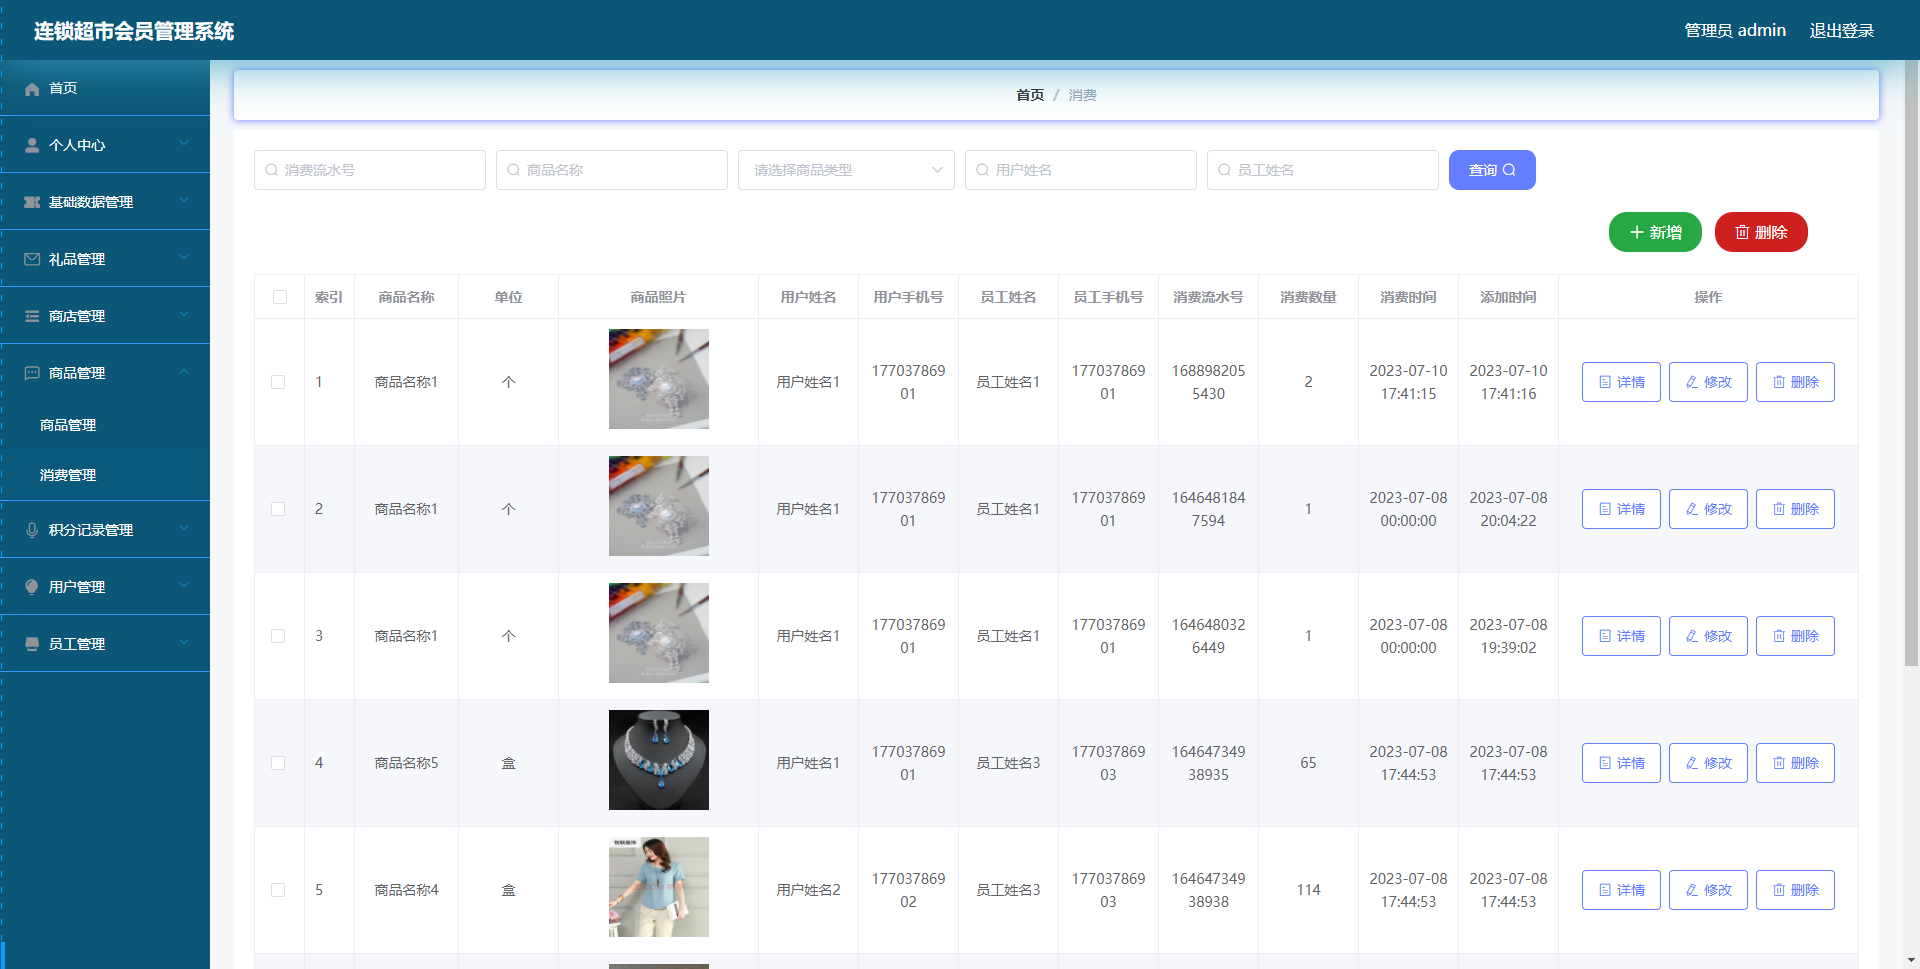
Task: Check the checkbox for row 4
Action: point(278,764)
